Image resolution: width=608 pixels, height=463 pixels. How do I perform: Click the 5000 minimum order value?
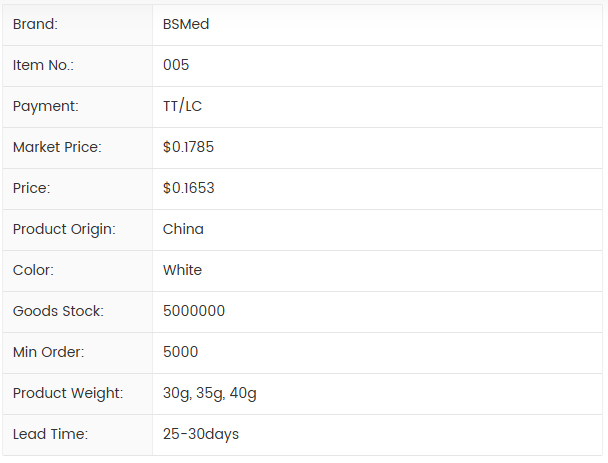180,352
